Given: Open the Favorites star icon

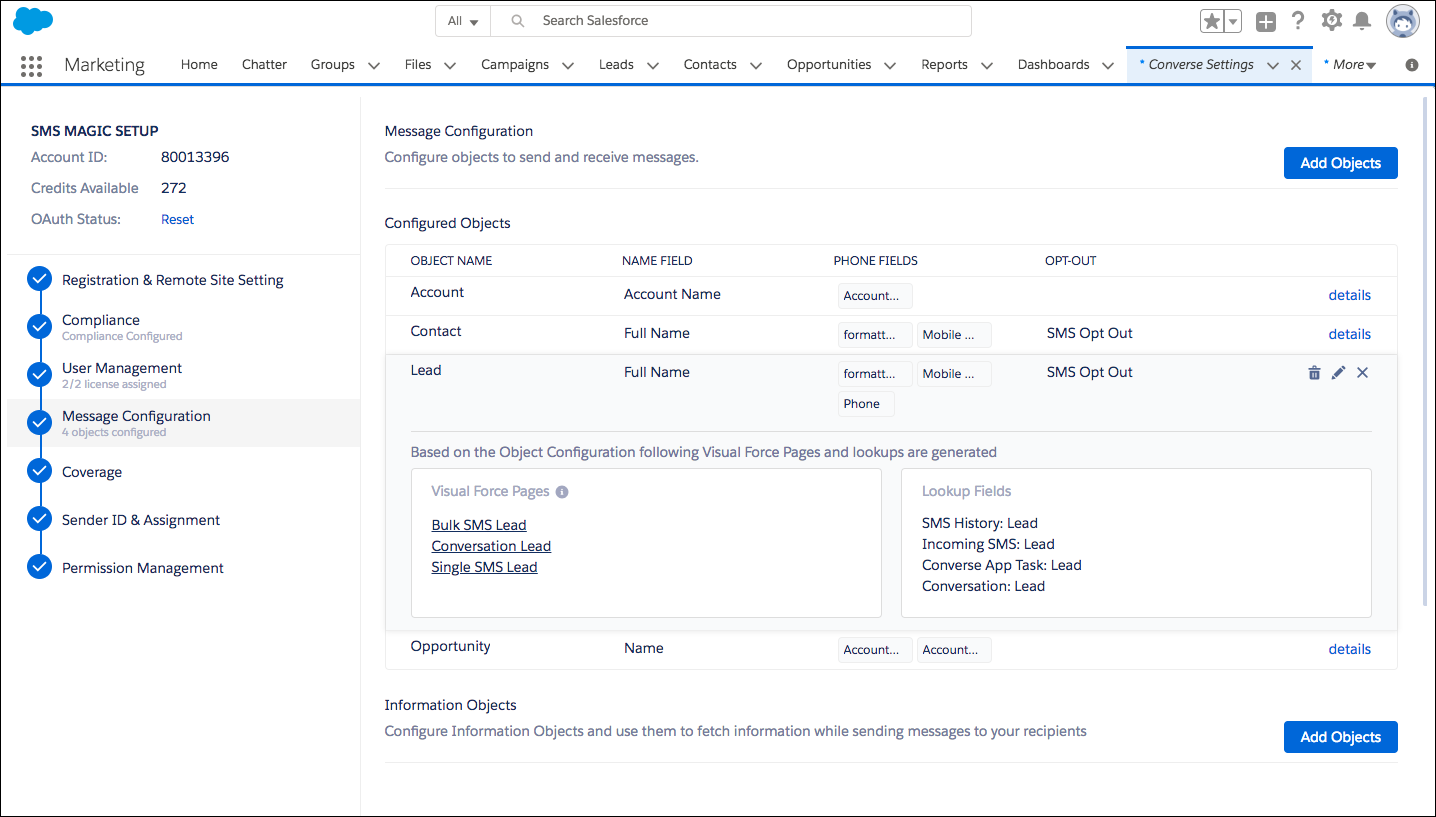Looking at the screenshot, I should pos(1212,21).
